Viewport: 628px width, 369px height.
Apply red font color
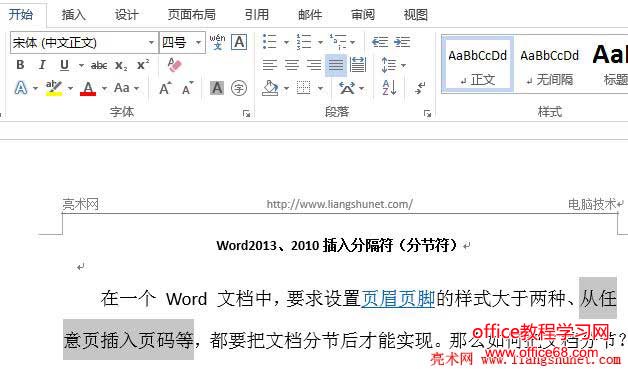(88, 88)
